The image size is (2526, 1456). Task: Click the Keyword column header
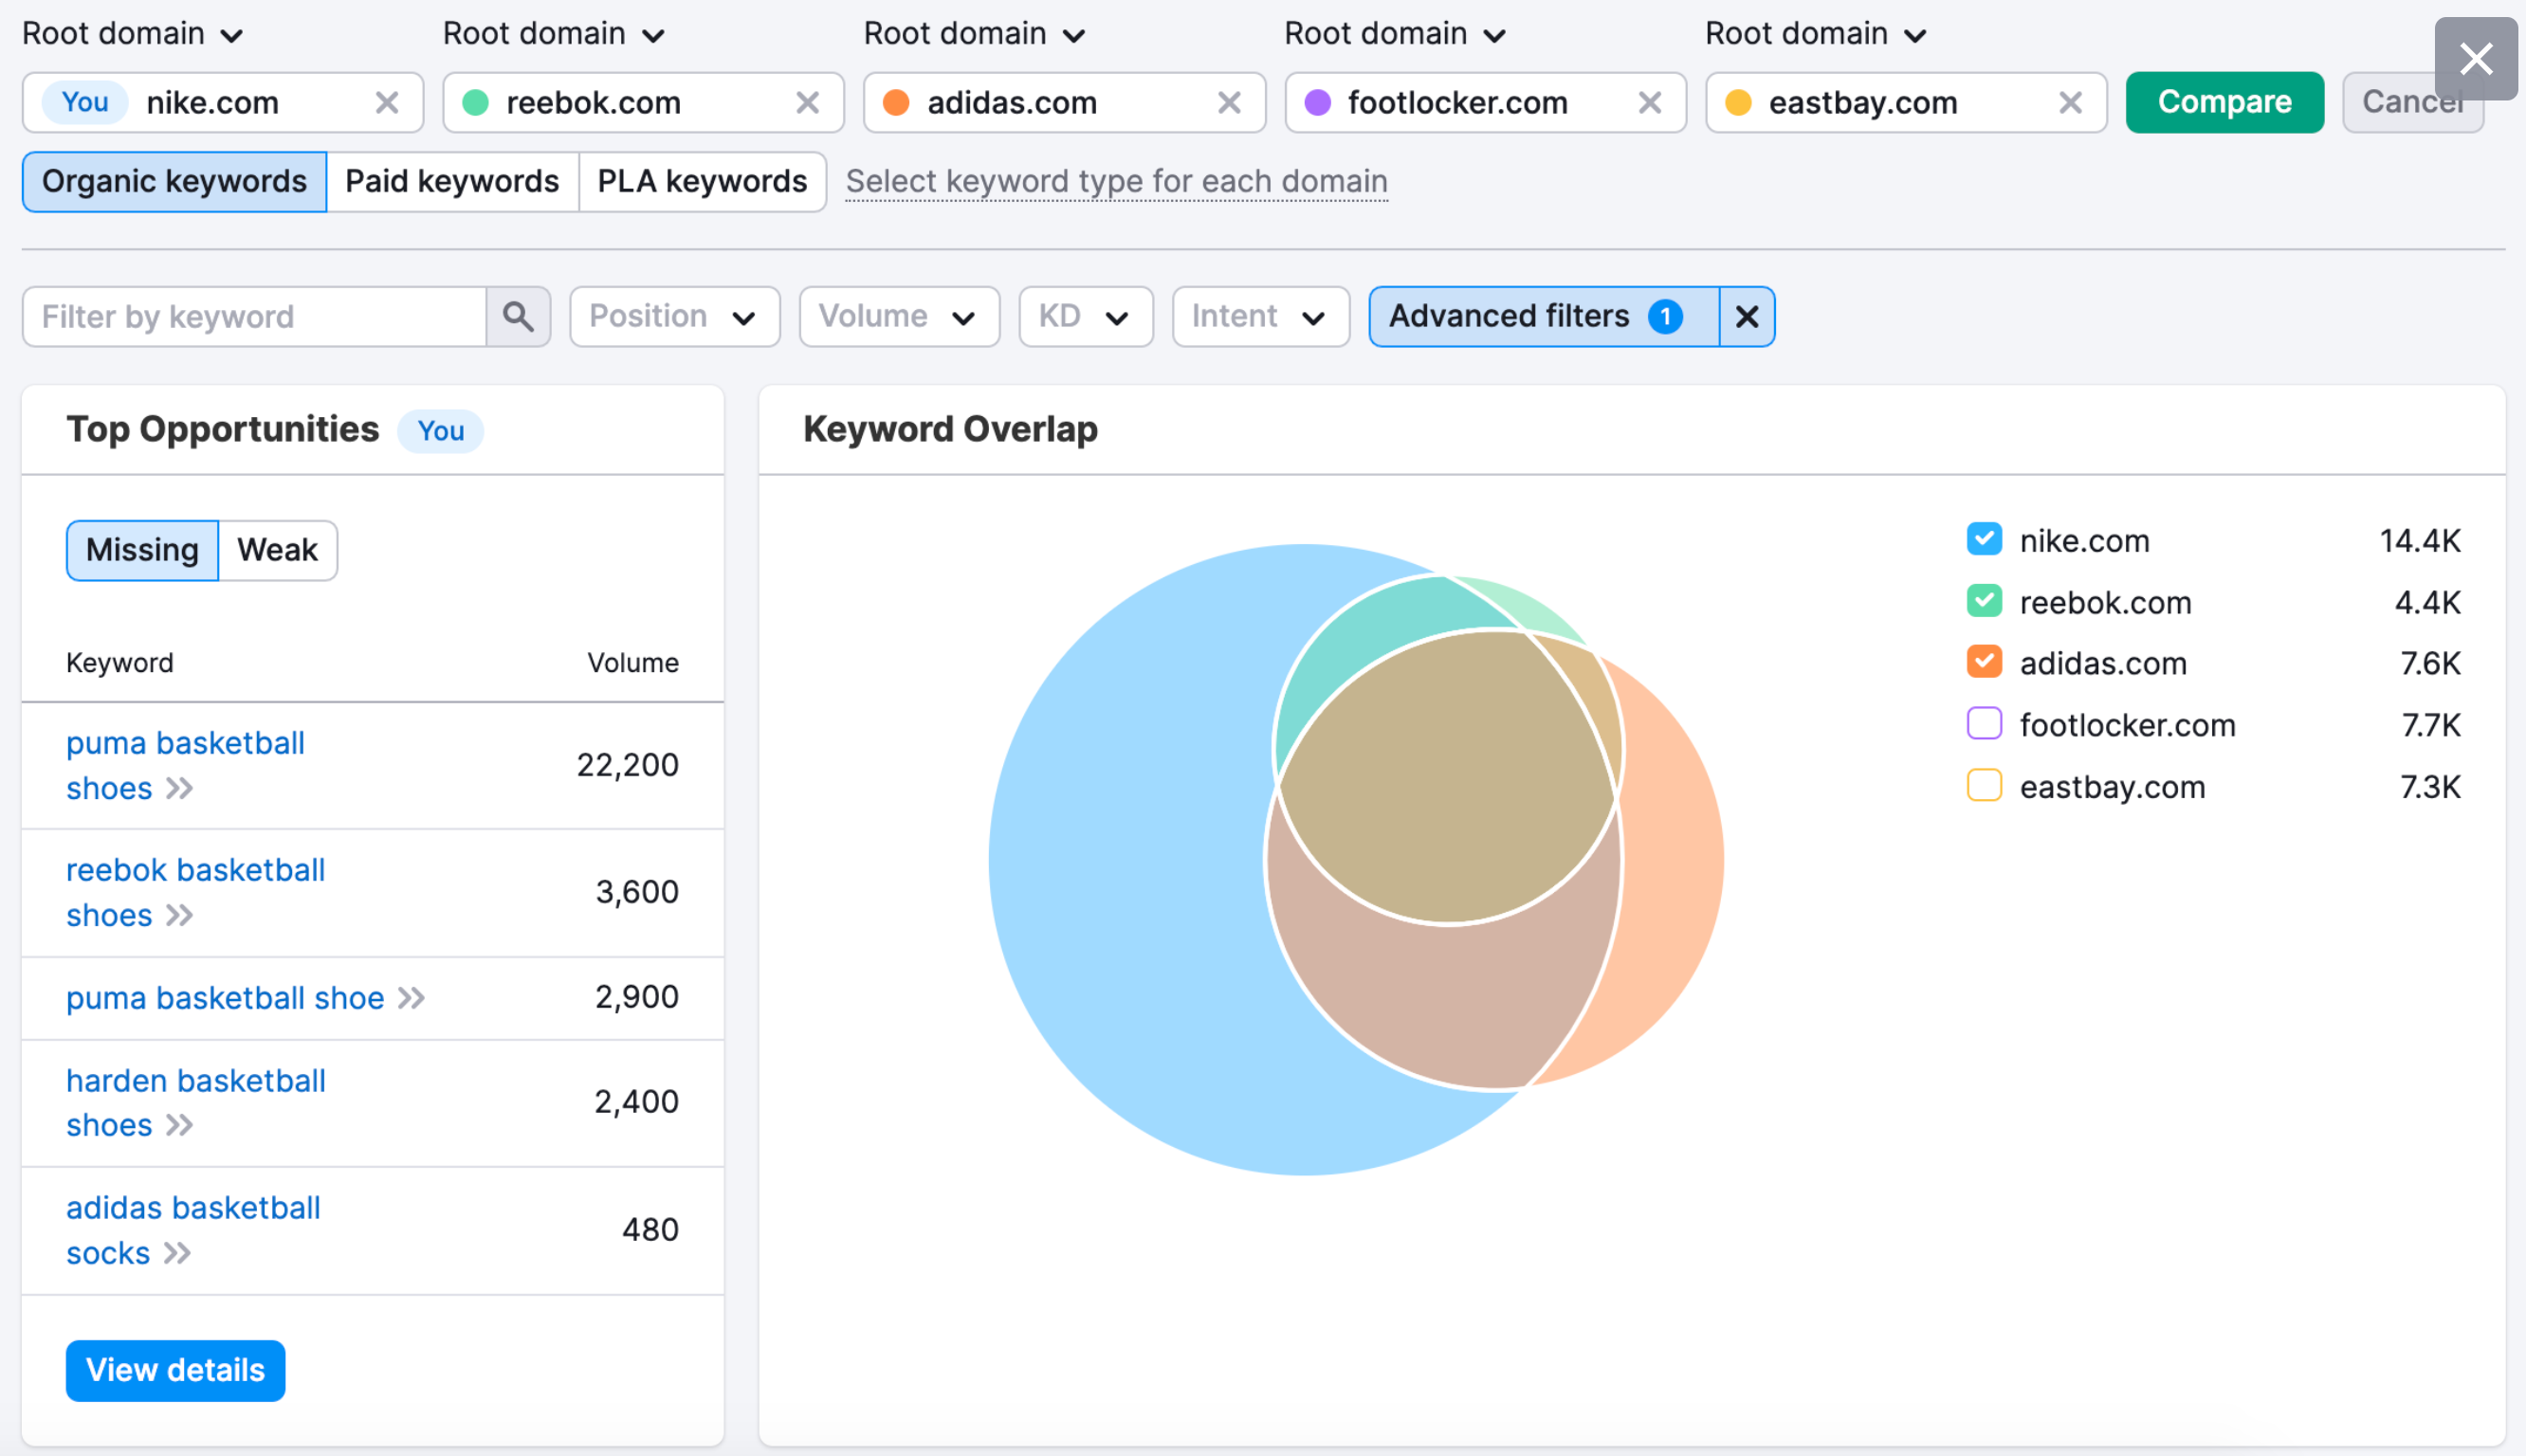click(x=119, y=662)
